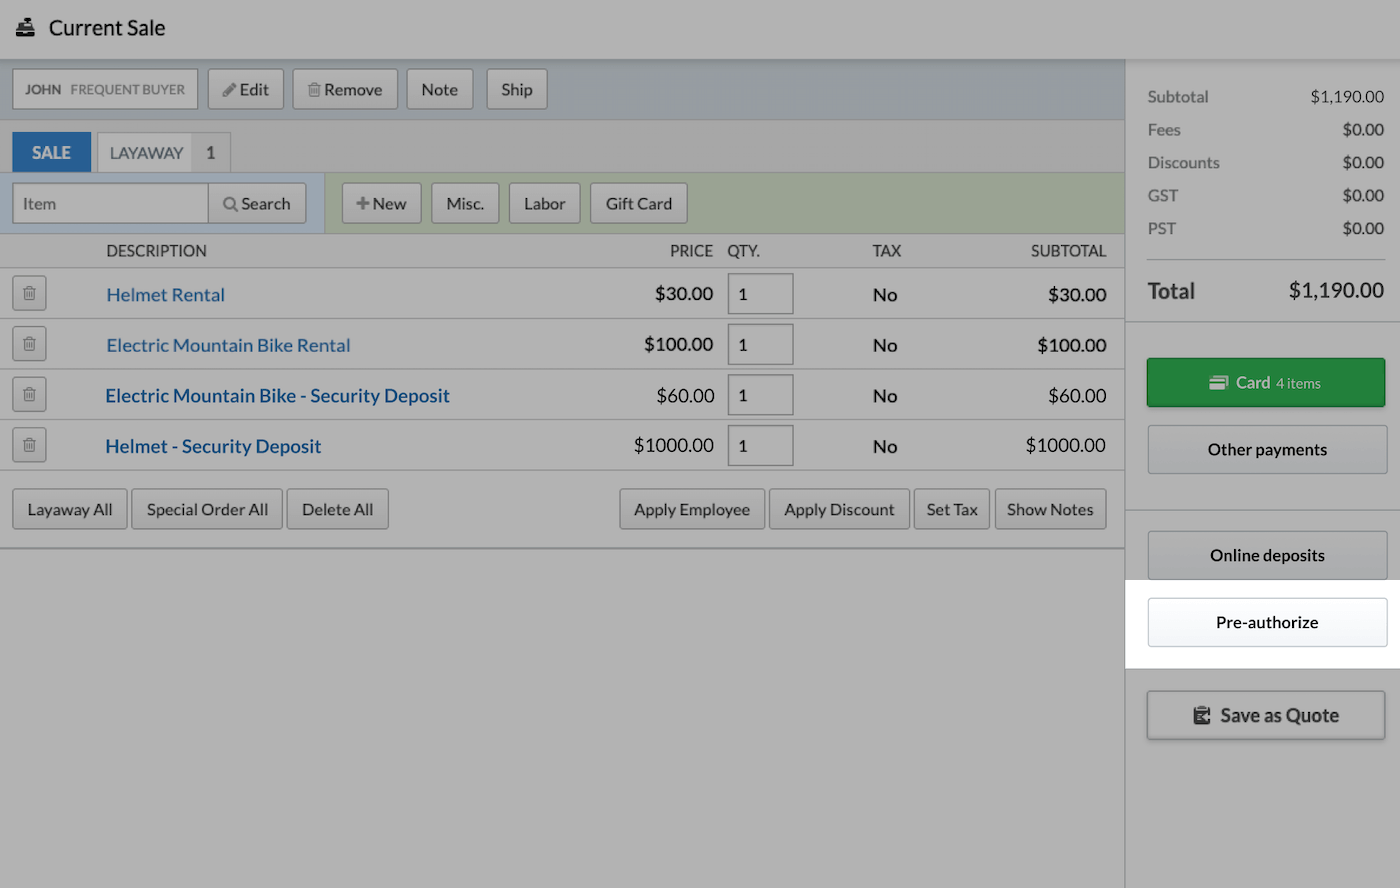The image size is (1400, 888).
Task: Click inside the Item search field
Action: click(x=110, y=203)
